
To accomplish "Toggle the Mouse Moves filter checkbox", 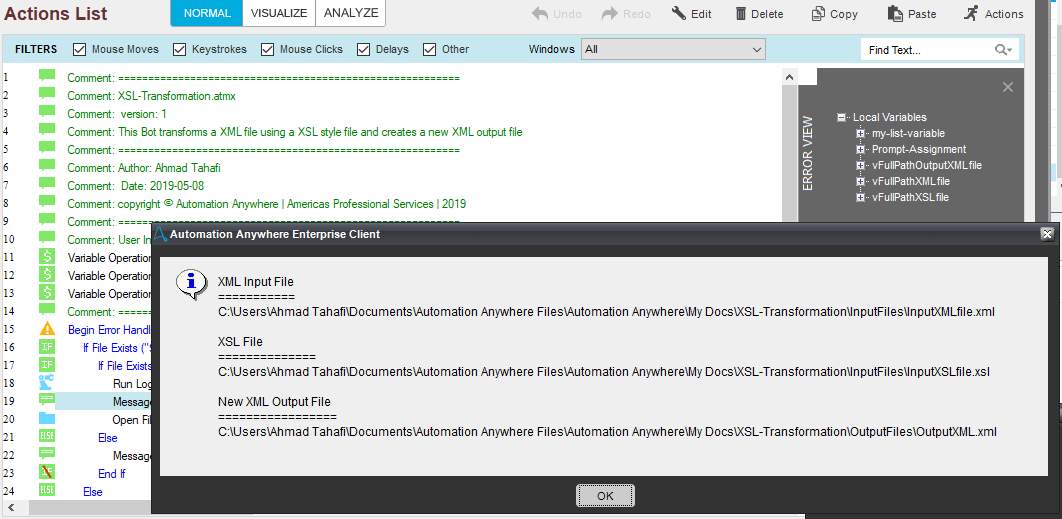I will (x=79, y=49).
